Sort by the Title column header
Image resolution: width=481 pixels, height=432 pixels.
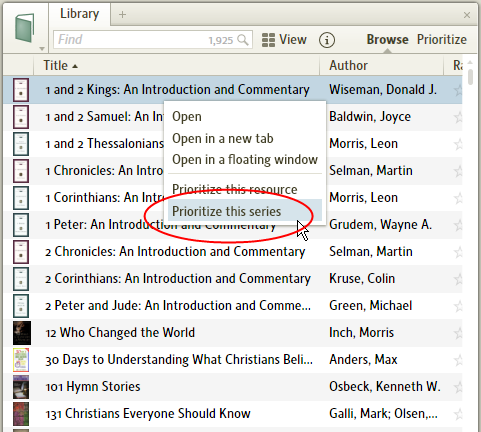(176, 66)
